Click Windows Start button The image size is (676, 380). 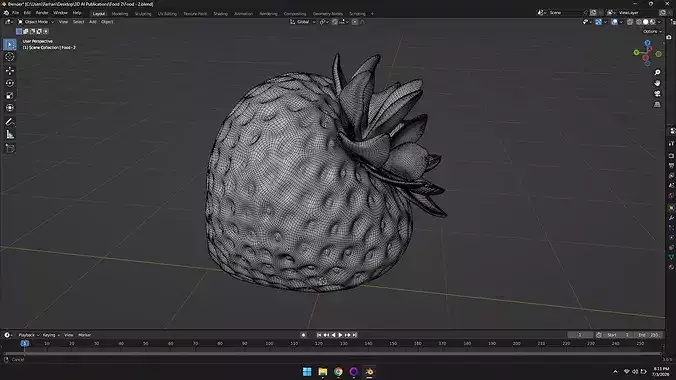click(x=307, y=372)
